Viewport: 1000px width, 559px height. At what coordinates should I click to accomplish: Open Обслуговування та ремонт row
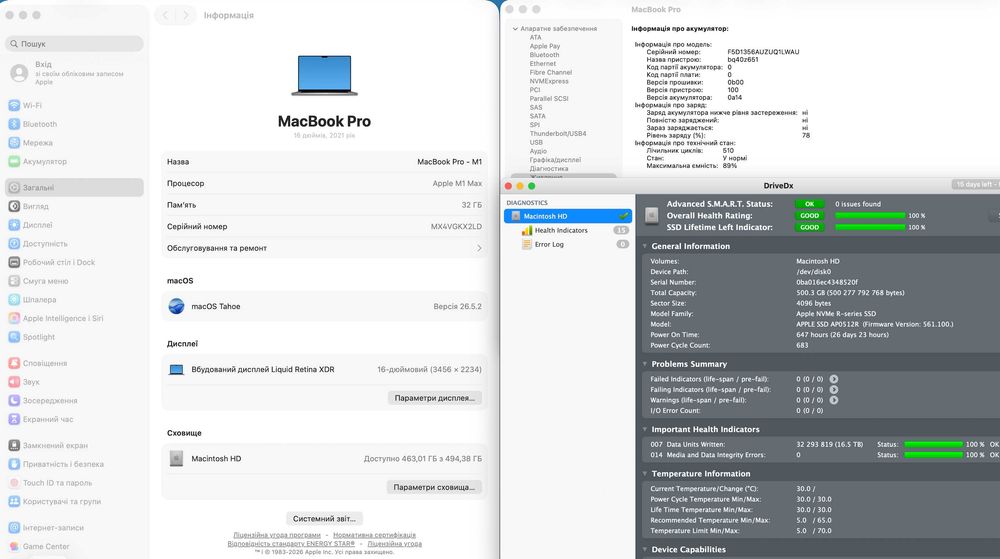pos(324,248)
